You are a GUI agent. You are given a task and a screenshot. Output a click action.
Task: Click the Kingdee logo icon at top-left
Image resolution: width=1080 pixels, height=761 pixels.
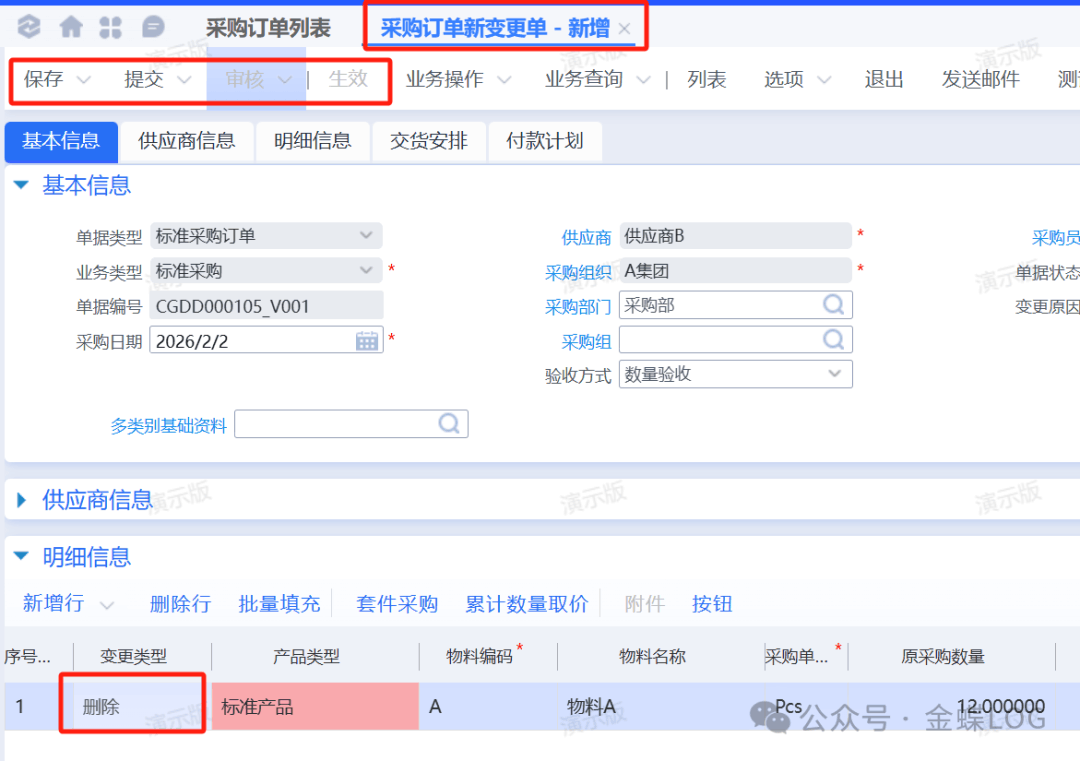29,27
